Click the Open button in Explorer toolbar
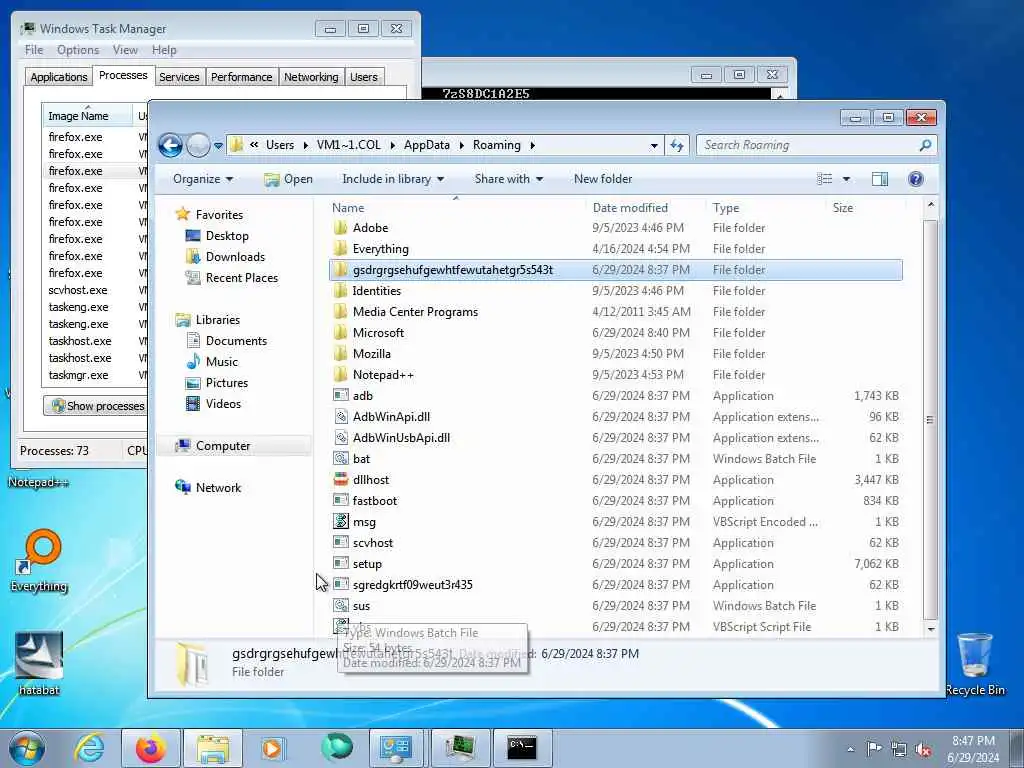 click(x=289, y=179)
